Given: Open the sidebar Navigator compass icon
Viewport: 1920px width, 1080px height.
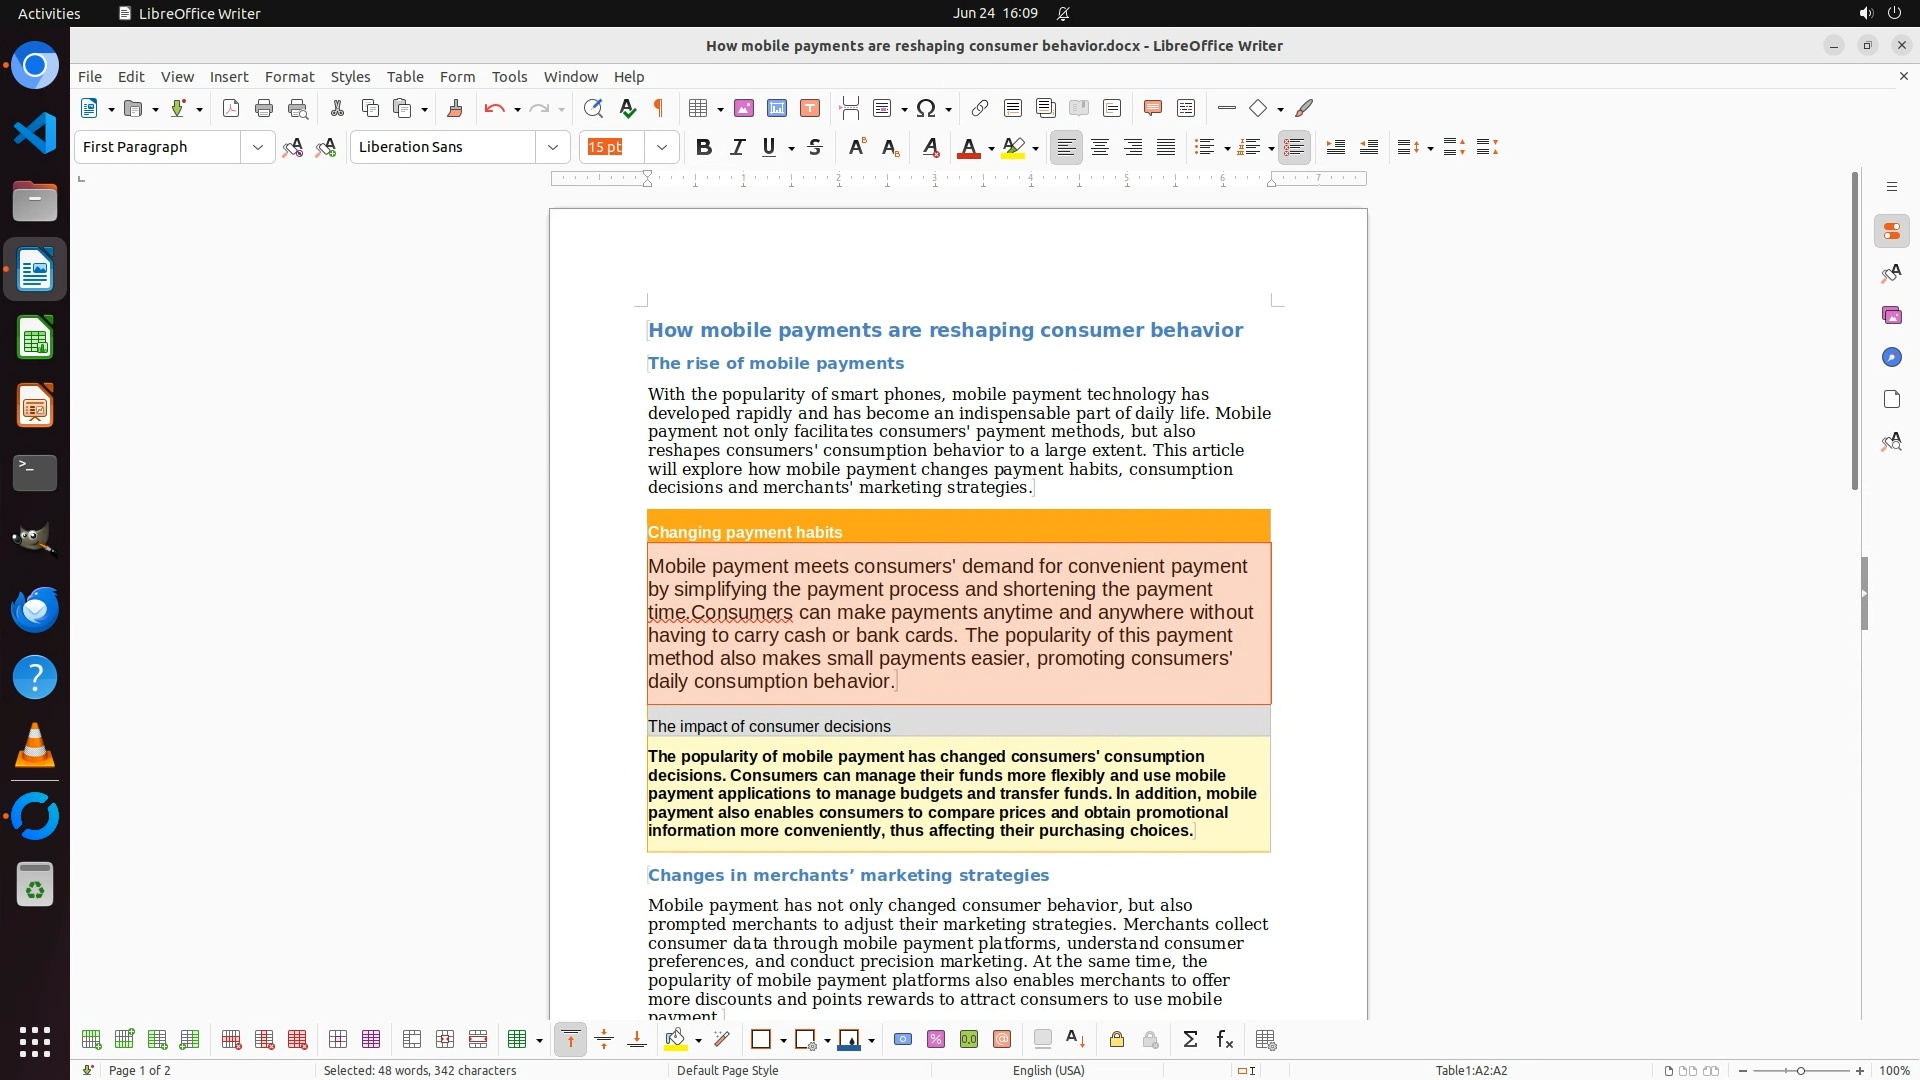Looking at the screenshot, I should 1891,357.
